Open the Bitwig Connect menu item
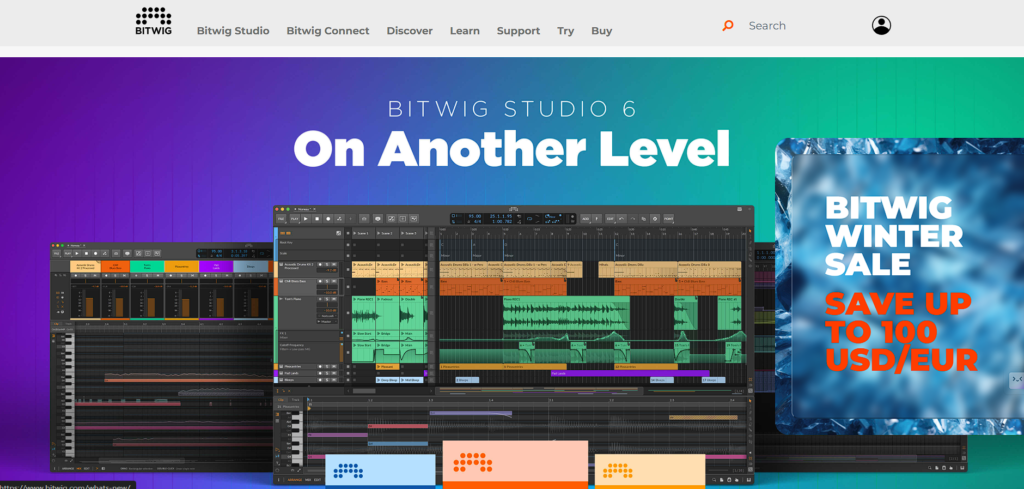The height and width of the screenshot is (489, 1024). tap(328, 31)
